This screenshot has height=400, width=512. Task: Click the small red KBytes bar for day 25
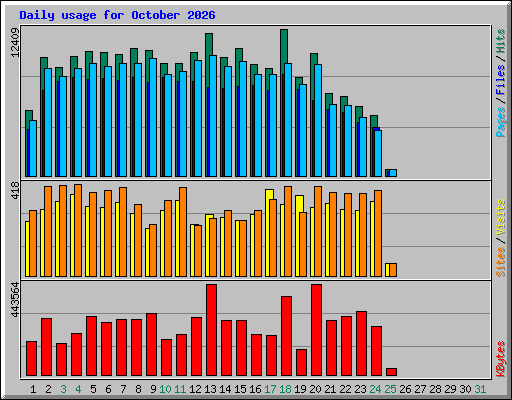click(391, 372)
